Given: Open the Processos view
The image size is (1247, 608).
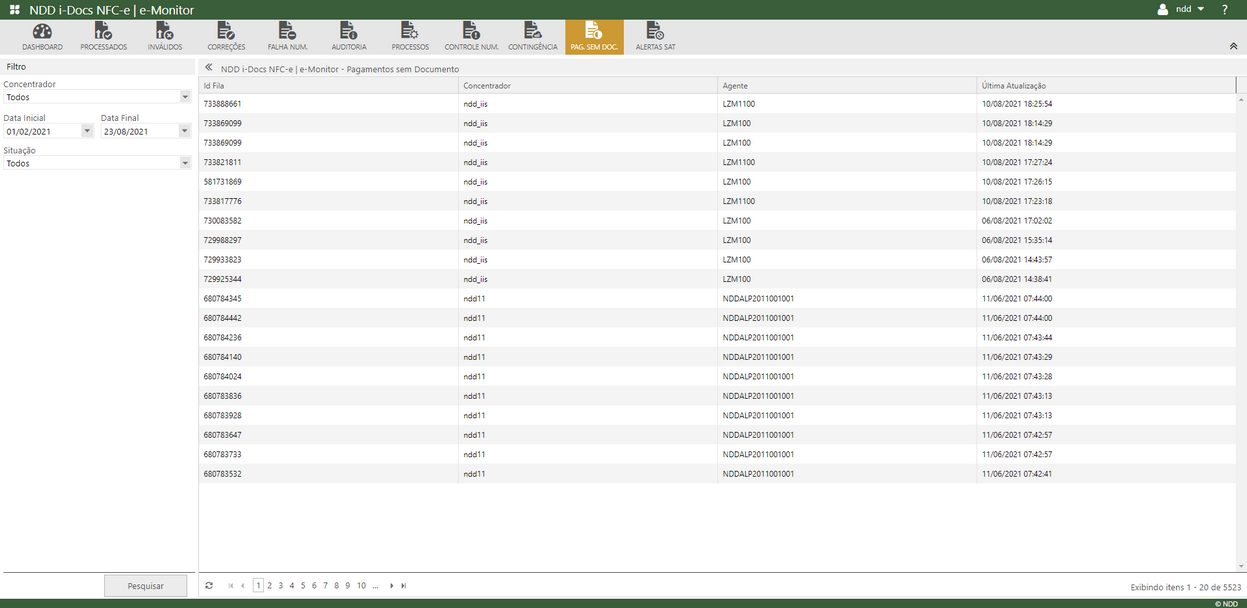Looking at the screenshot, I should (410, 37).
